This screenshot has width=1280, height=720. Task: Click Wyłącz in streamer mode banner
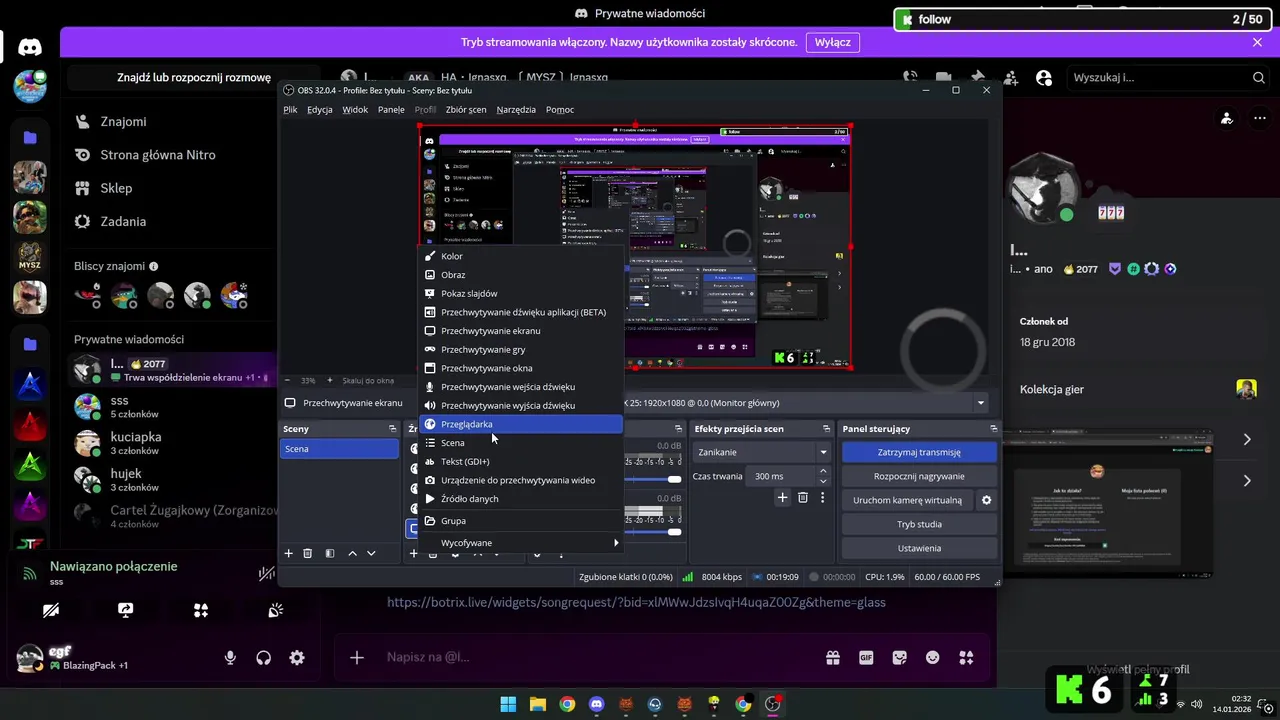click(832, 42)
